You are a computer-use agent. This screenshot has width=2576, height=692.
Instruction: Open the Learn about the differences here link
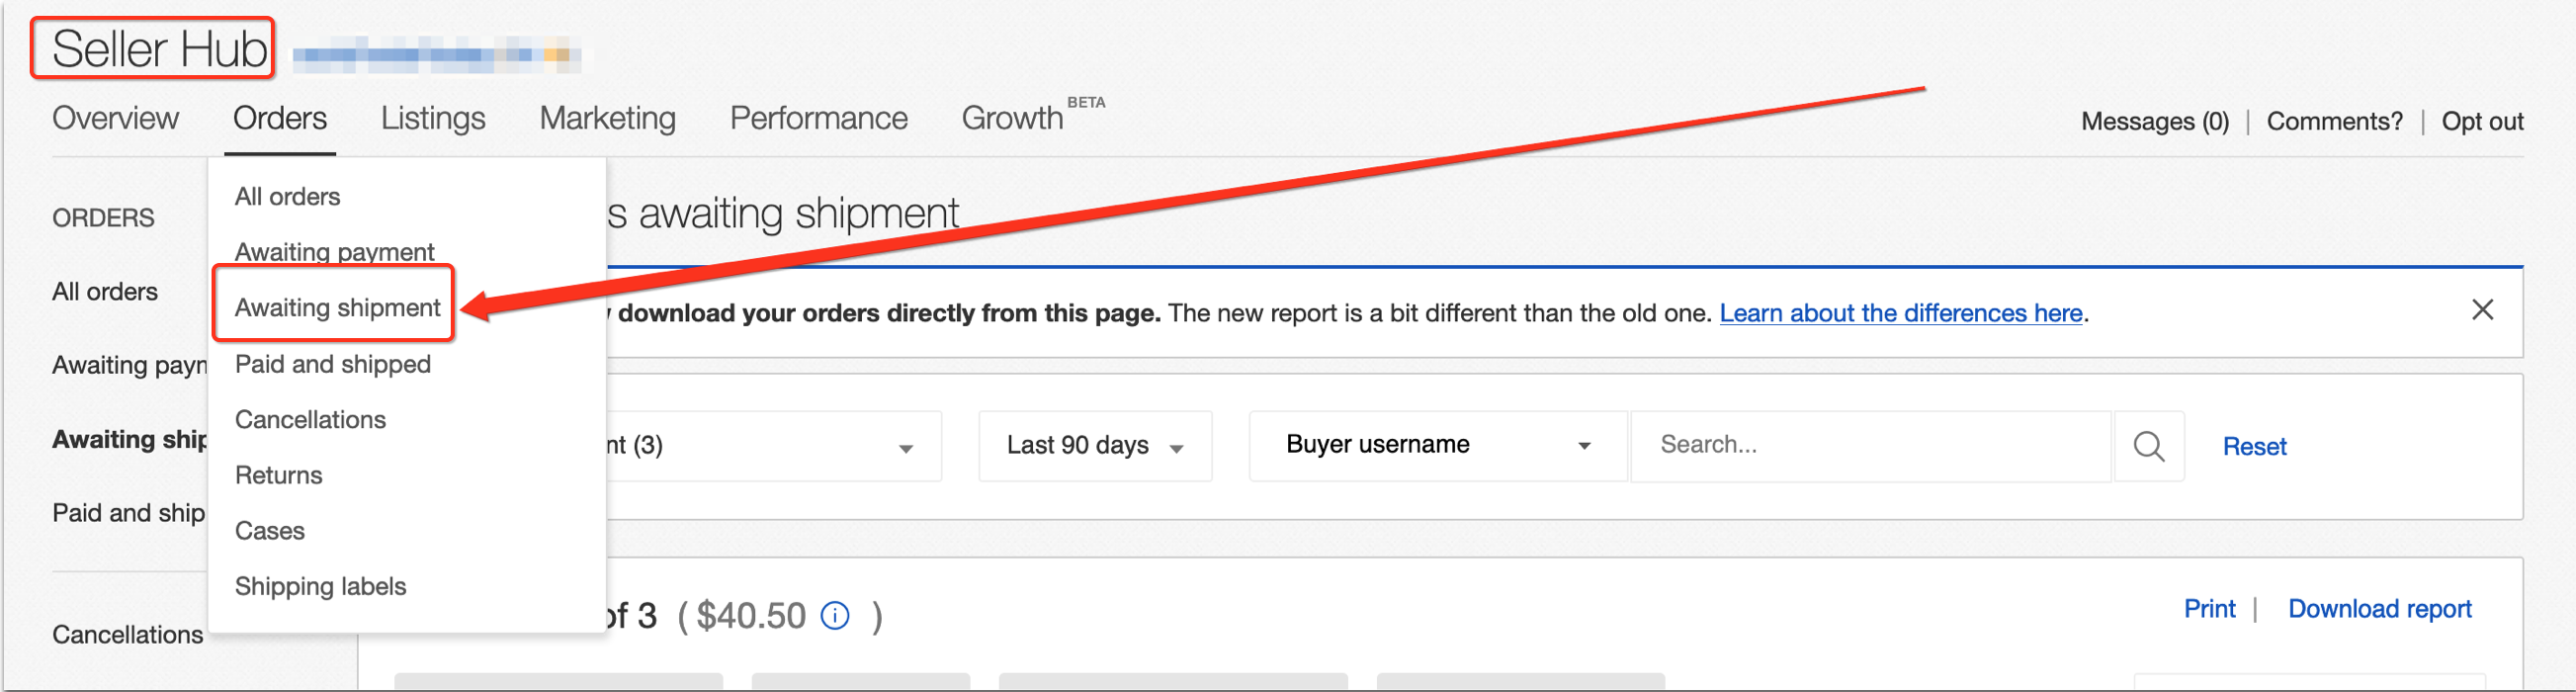(x=1901, y=313)
